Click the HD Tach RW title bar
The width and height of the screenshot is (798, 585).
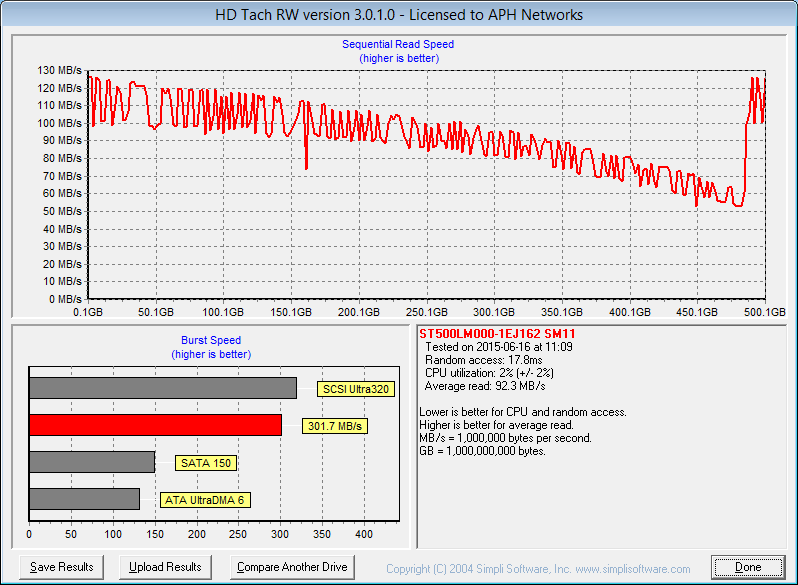pyautogui.click(x=399, y=15)
